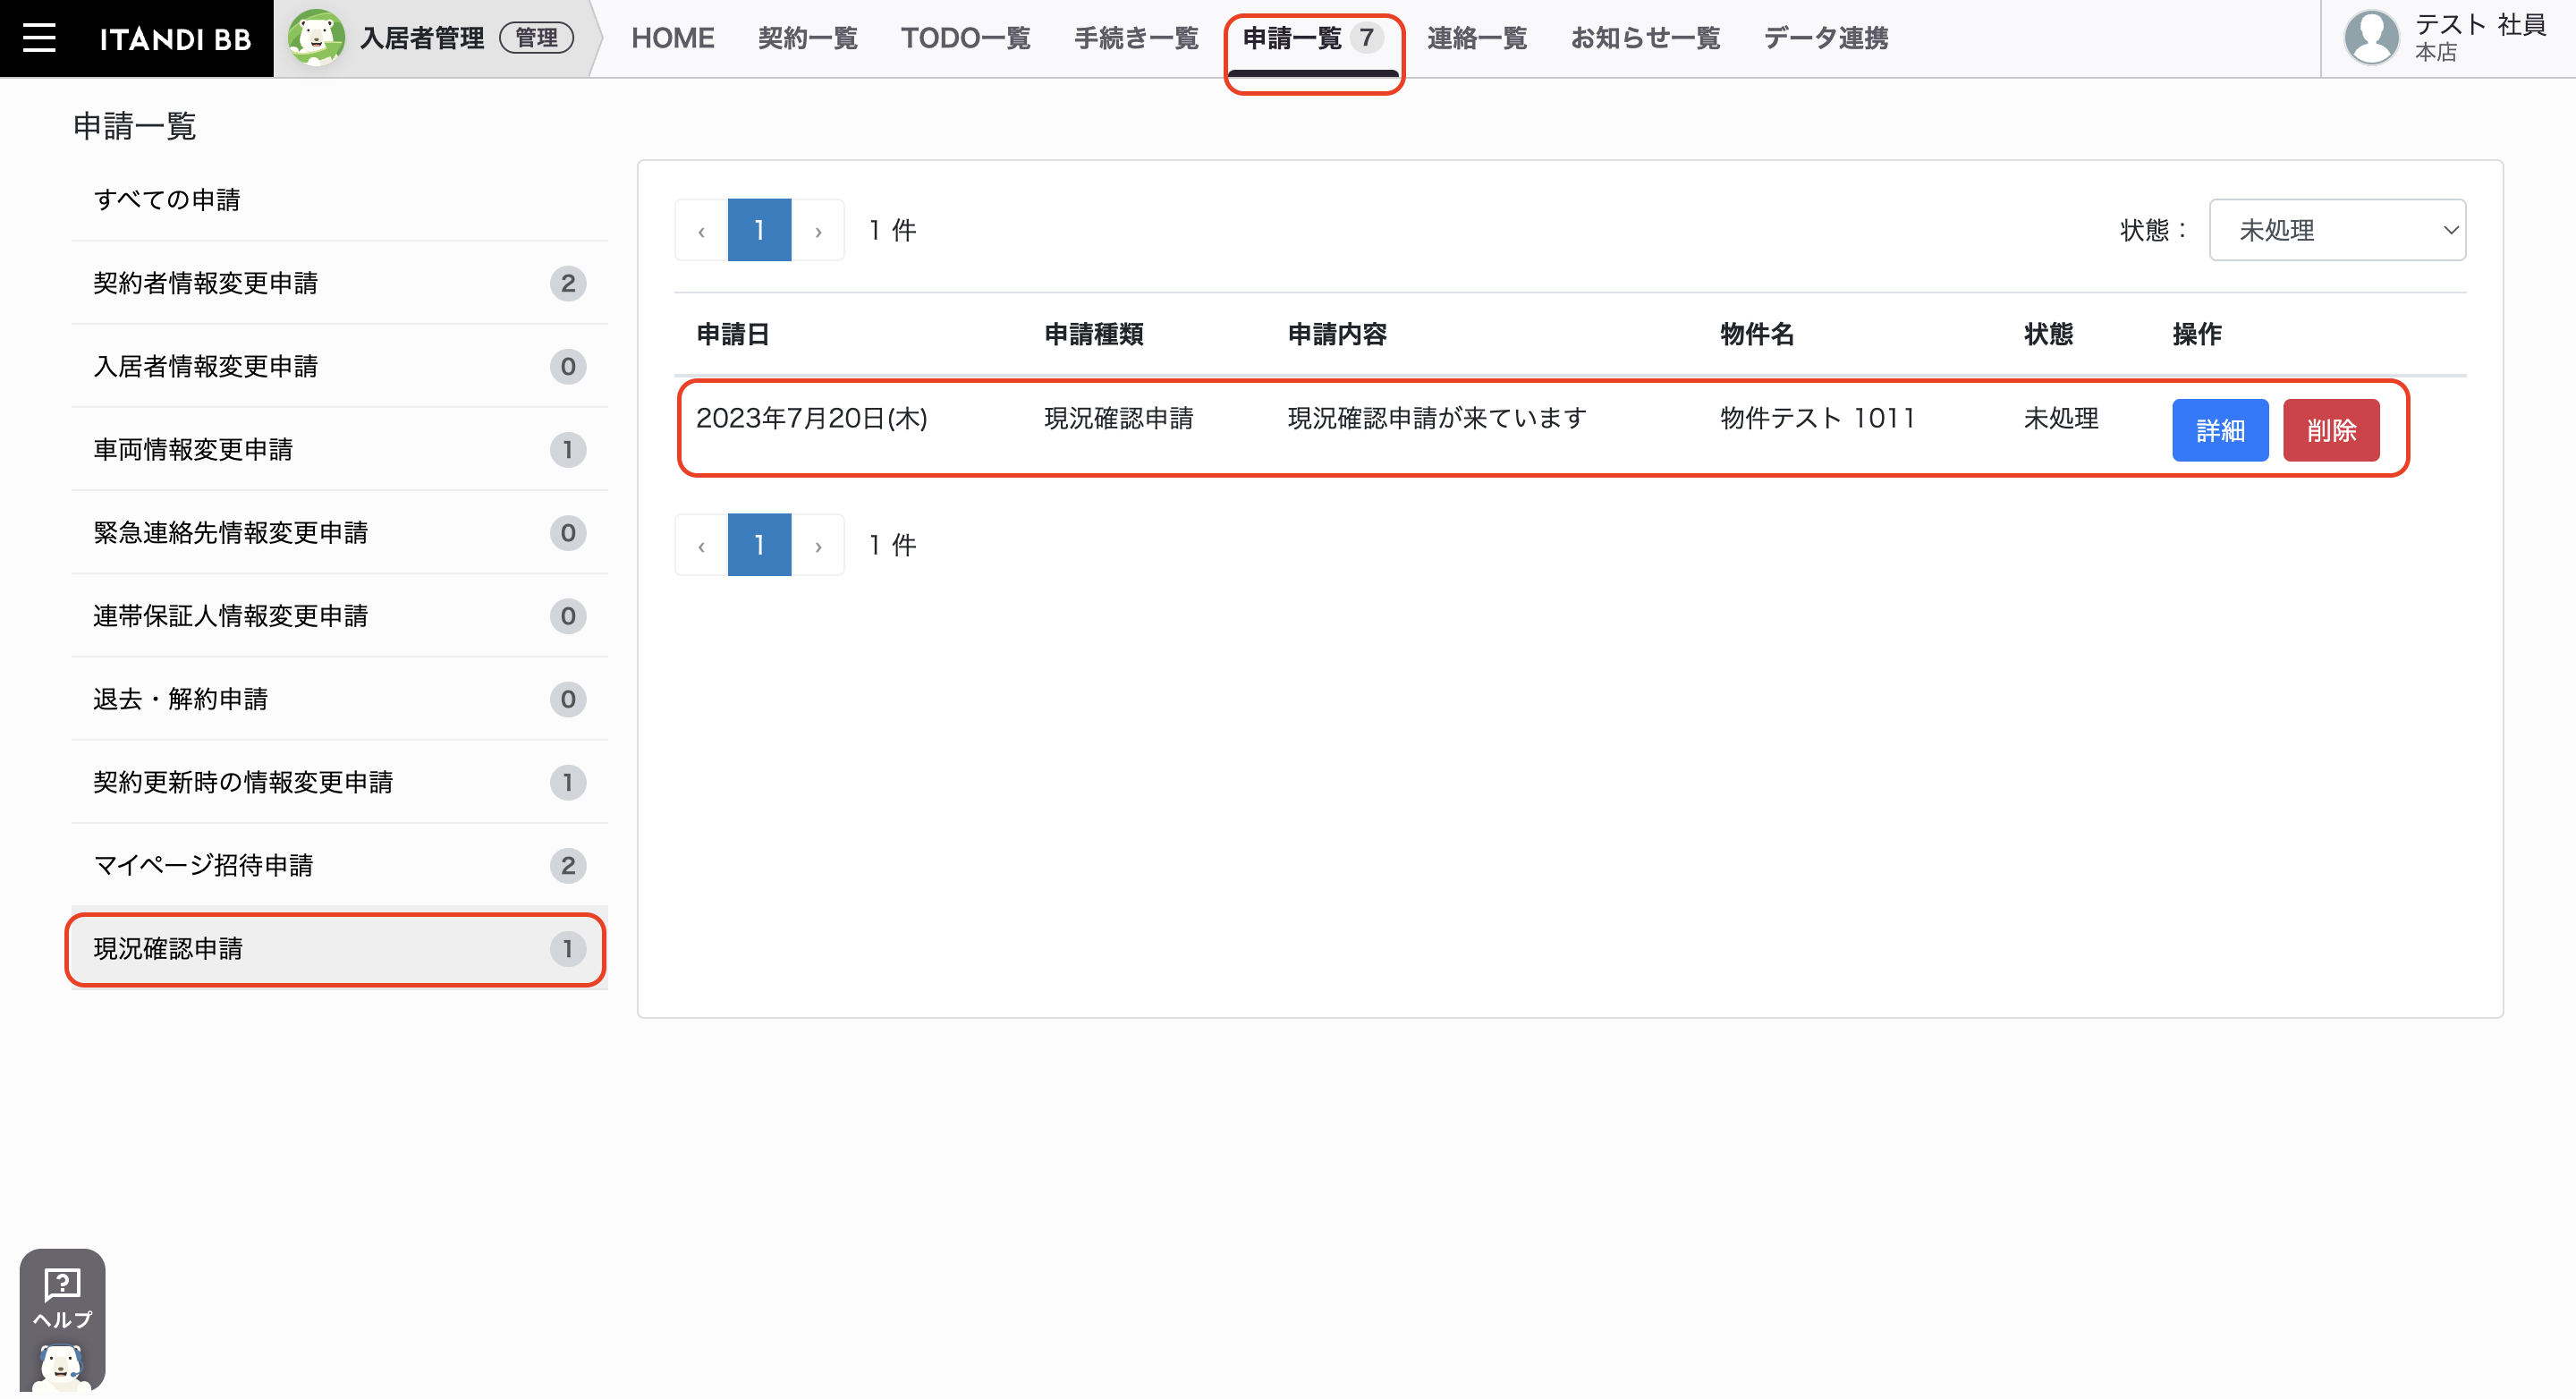The height and width of the screenshot is (1399, 2576).
Task: Select 車両情報変更申請 in the sidebar
Action: point(340,449)
